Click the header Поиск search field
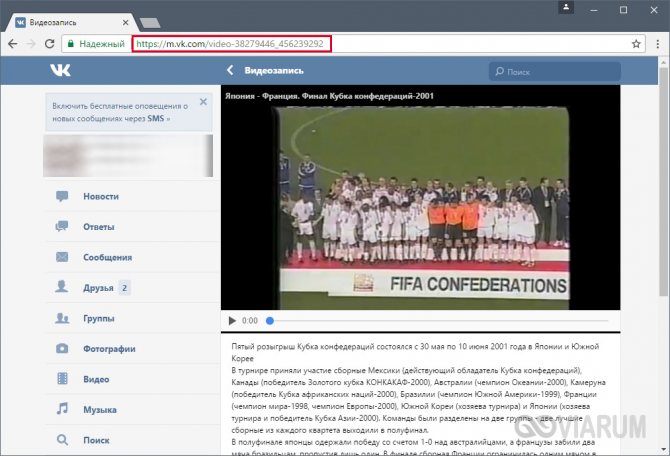This screenshot has width=670, height=456. [554, 71]
